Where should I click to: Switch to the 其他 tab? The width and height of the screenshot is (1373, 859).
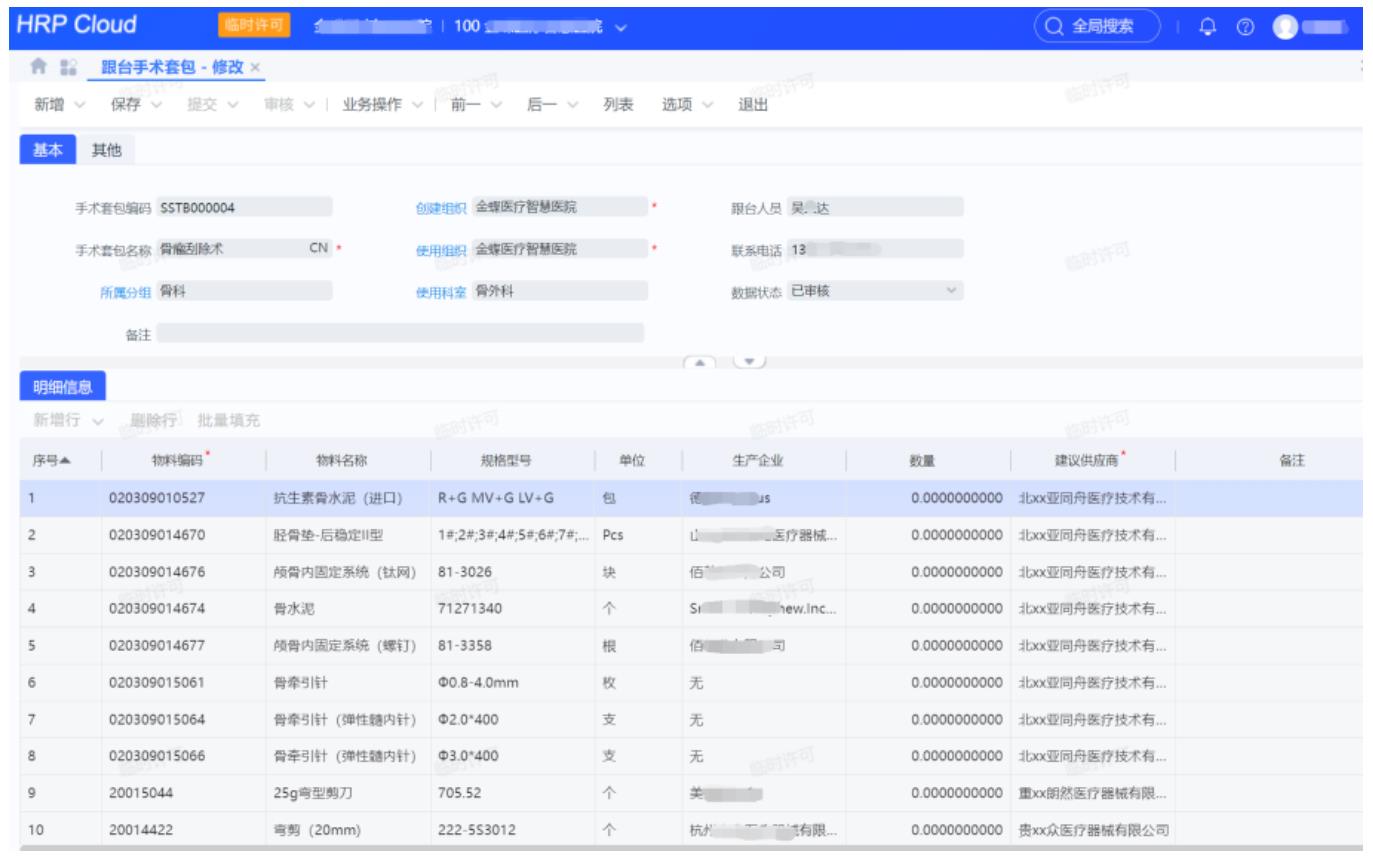point(107,149)
